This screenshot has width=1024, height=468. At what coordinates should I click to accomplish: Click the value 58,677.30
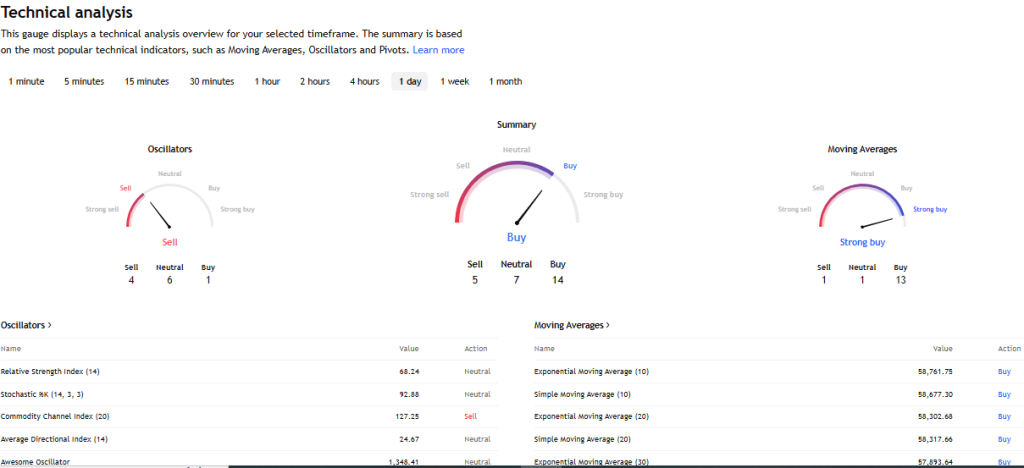click(935, 394)
